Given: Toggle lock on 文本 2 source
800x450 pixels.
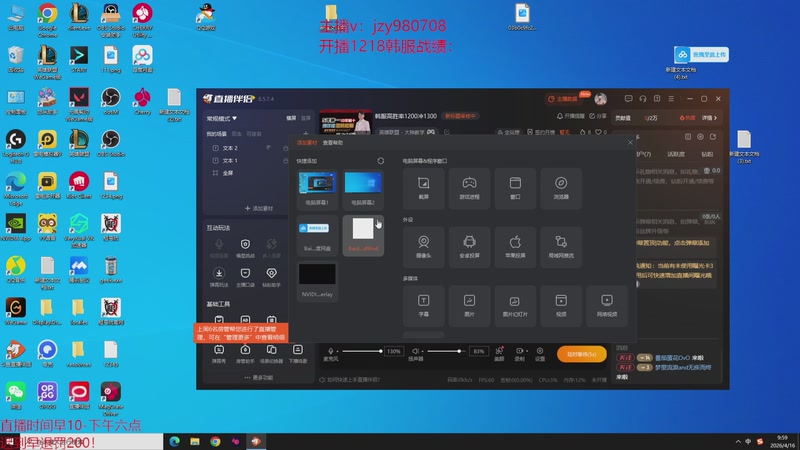Looking at the screenshot, I should click(286, 148).
